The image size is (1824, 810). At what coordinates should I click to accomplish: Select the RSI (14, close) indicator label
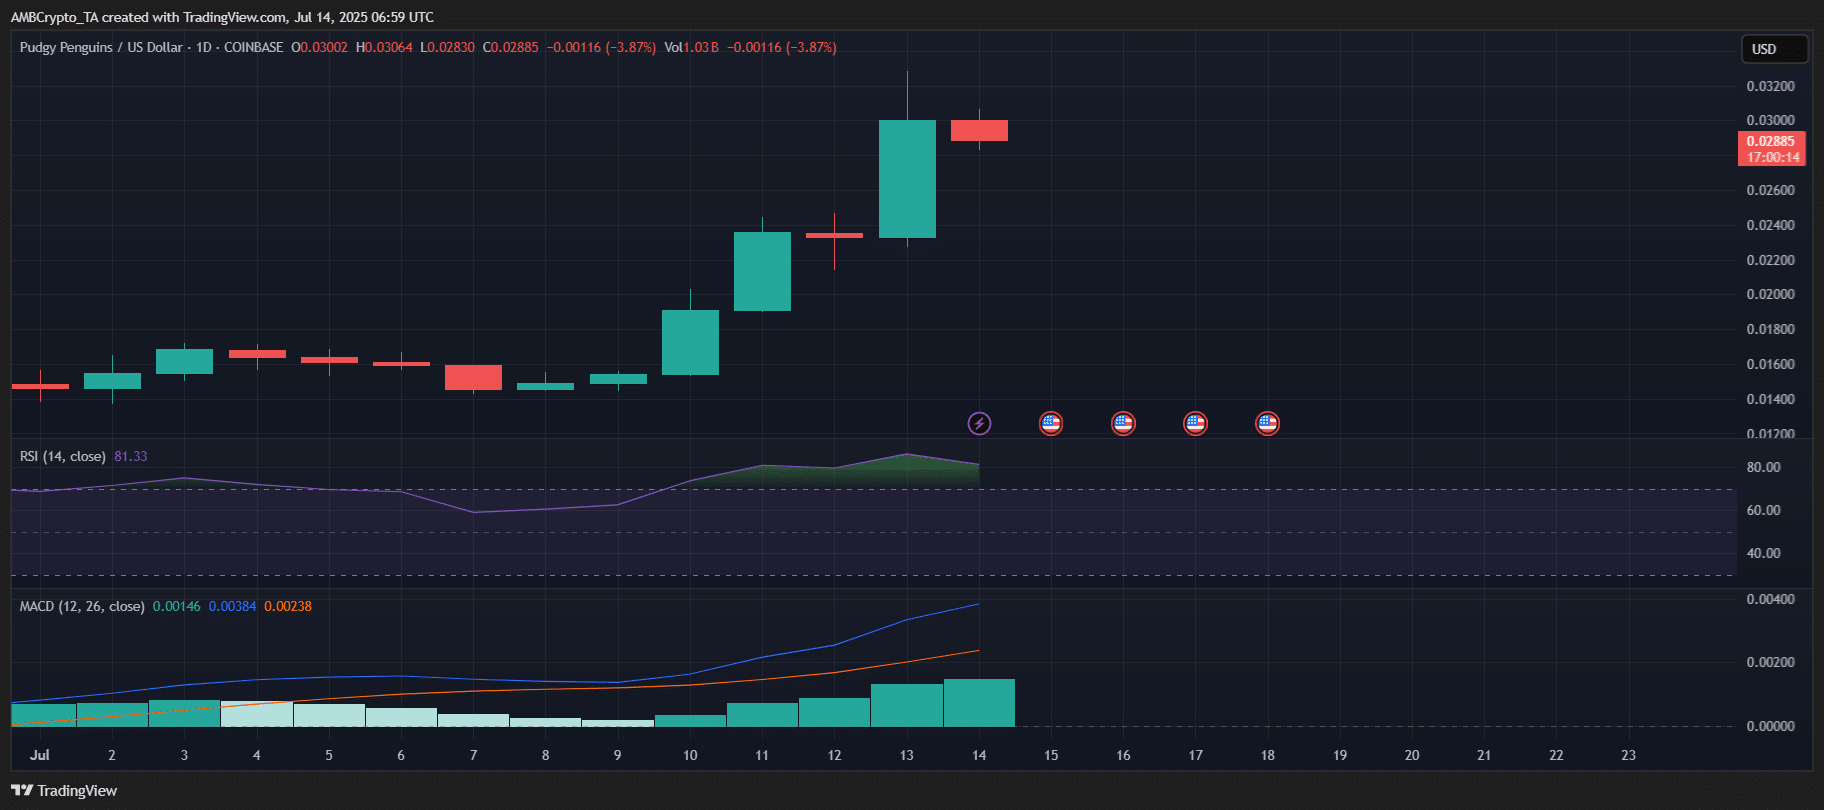(x=62, y=457)
